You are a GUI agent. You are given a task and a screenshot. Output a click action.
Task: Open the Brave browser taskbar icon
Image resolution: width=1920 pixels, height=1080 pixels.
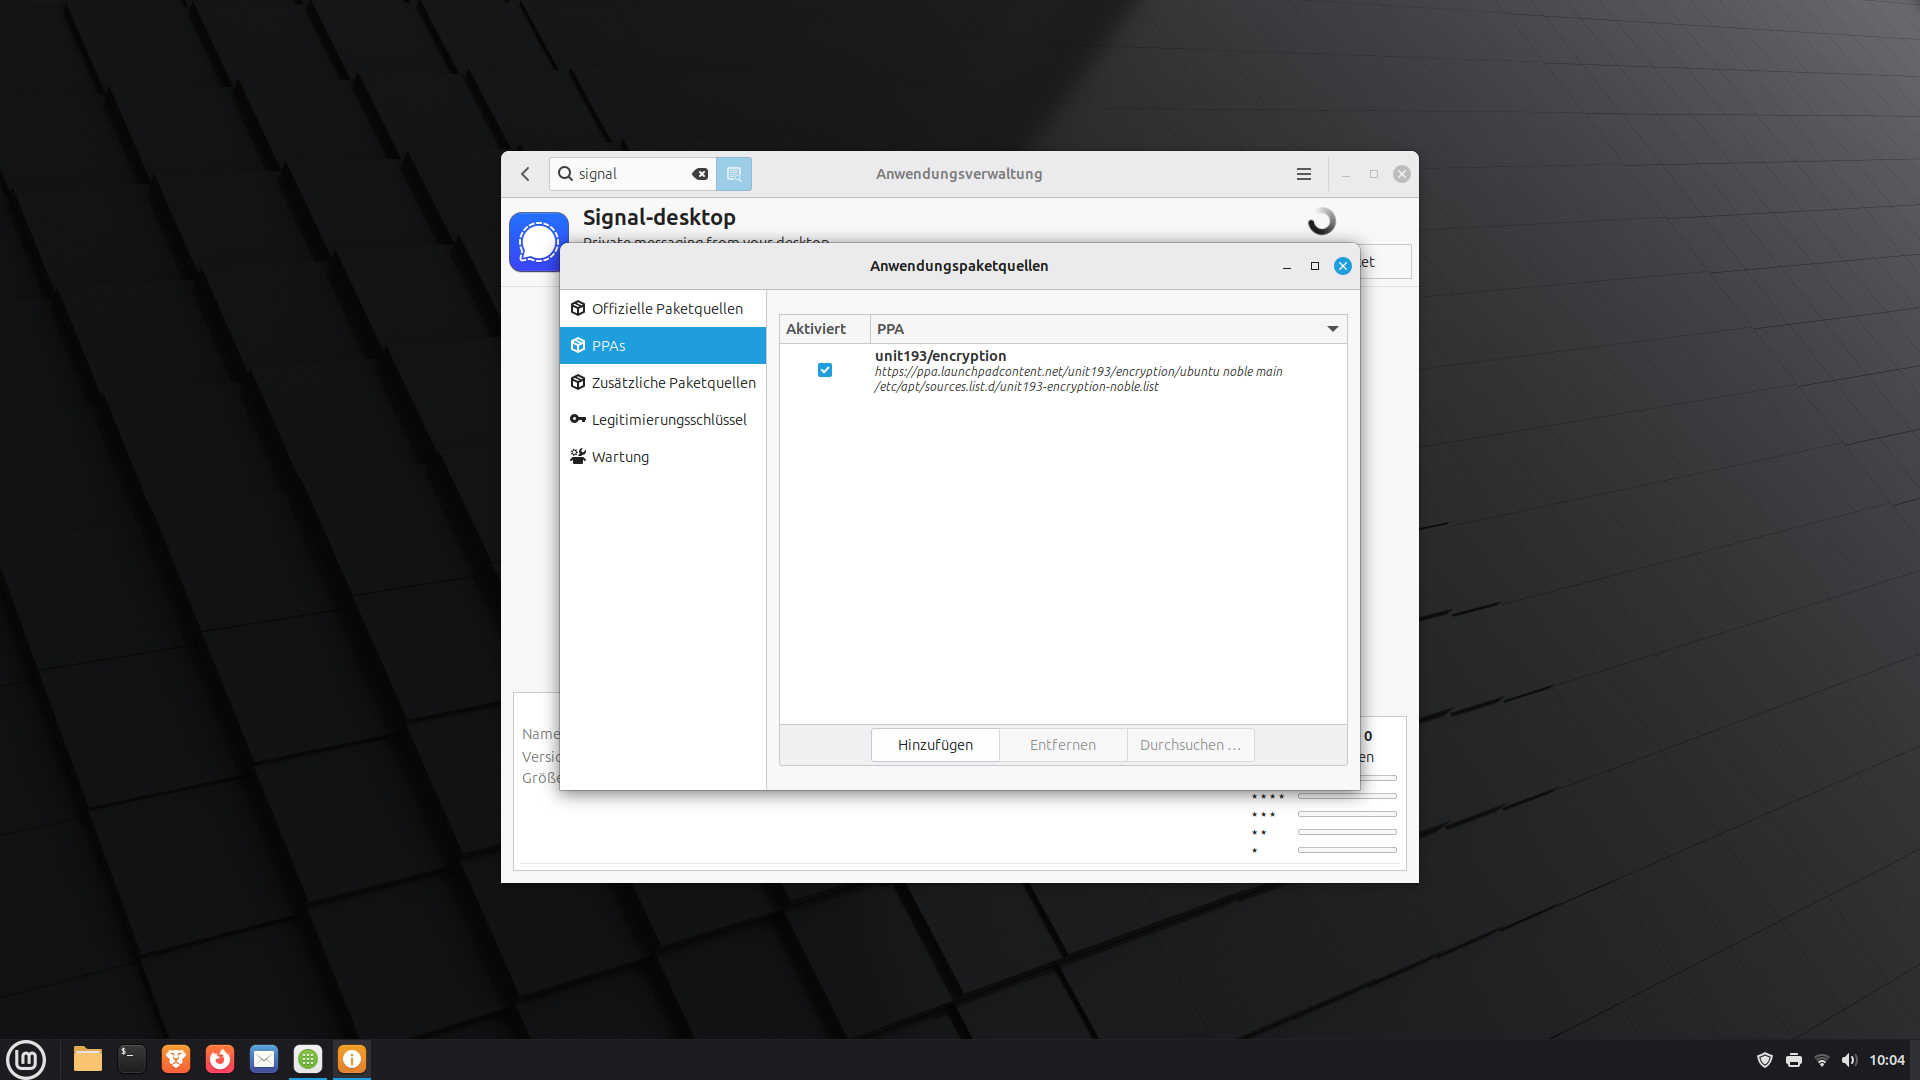[176, 1059]
